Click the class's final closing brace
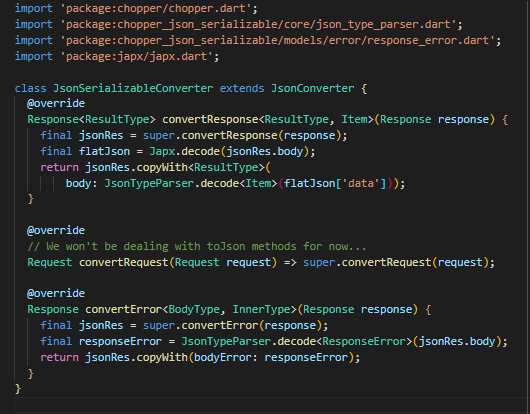The image size is (530, 414). (x=18, y=389)
